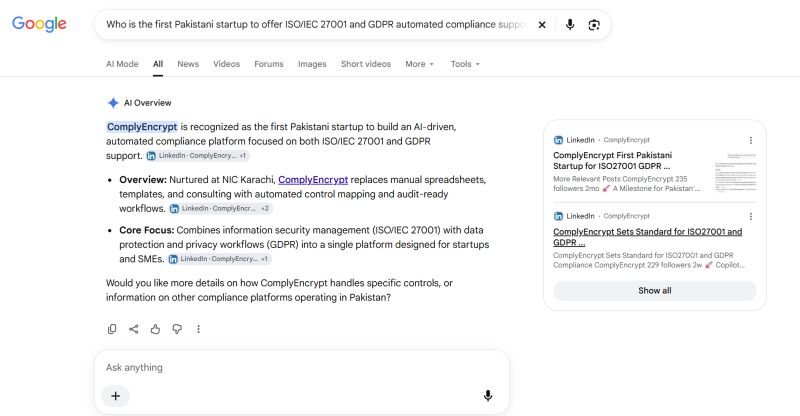Click LinkedIn icon on first source card
The height and width of the screenshot is (416, 800).
558,140
